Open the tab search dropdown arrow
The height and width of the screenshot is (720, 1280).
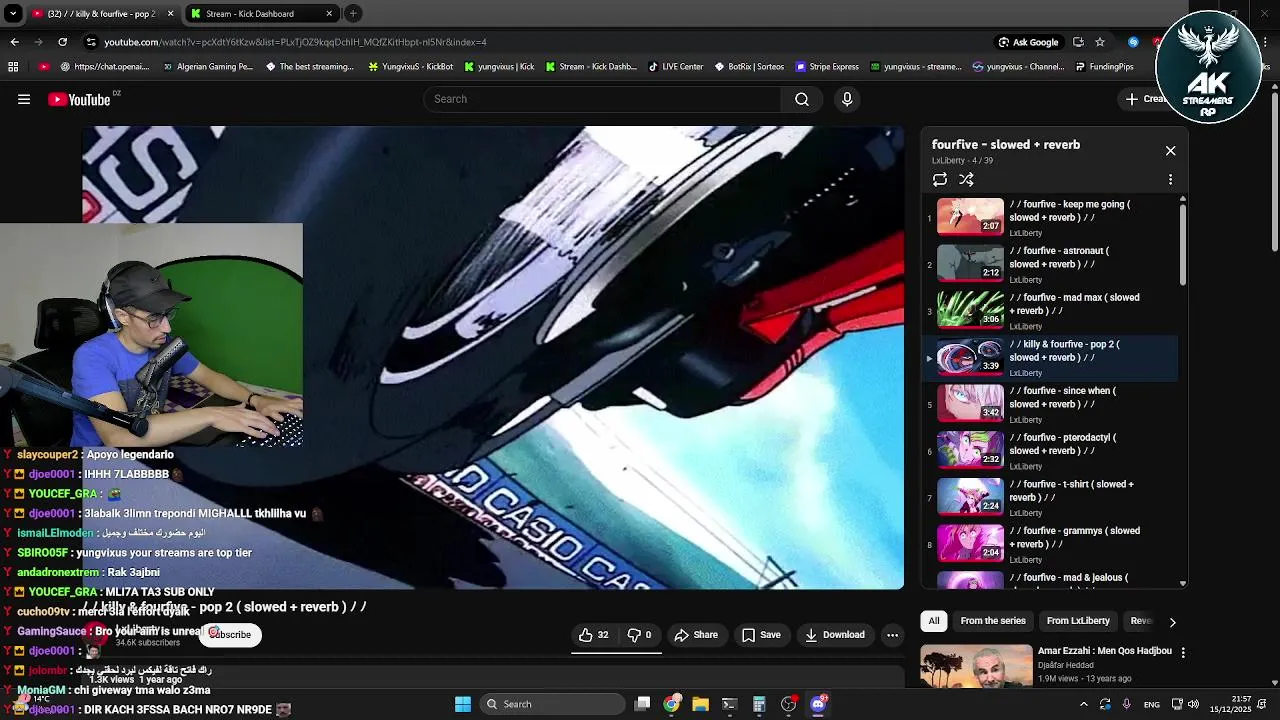[13, 14]
